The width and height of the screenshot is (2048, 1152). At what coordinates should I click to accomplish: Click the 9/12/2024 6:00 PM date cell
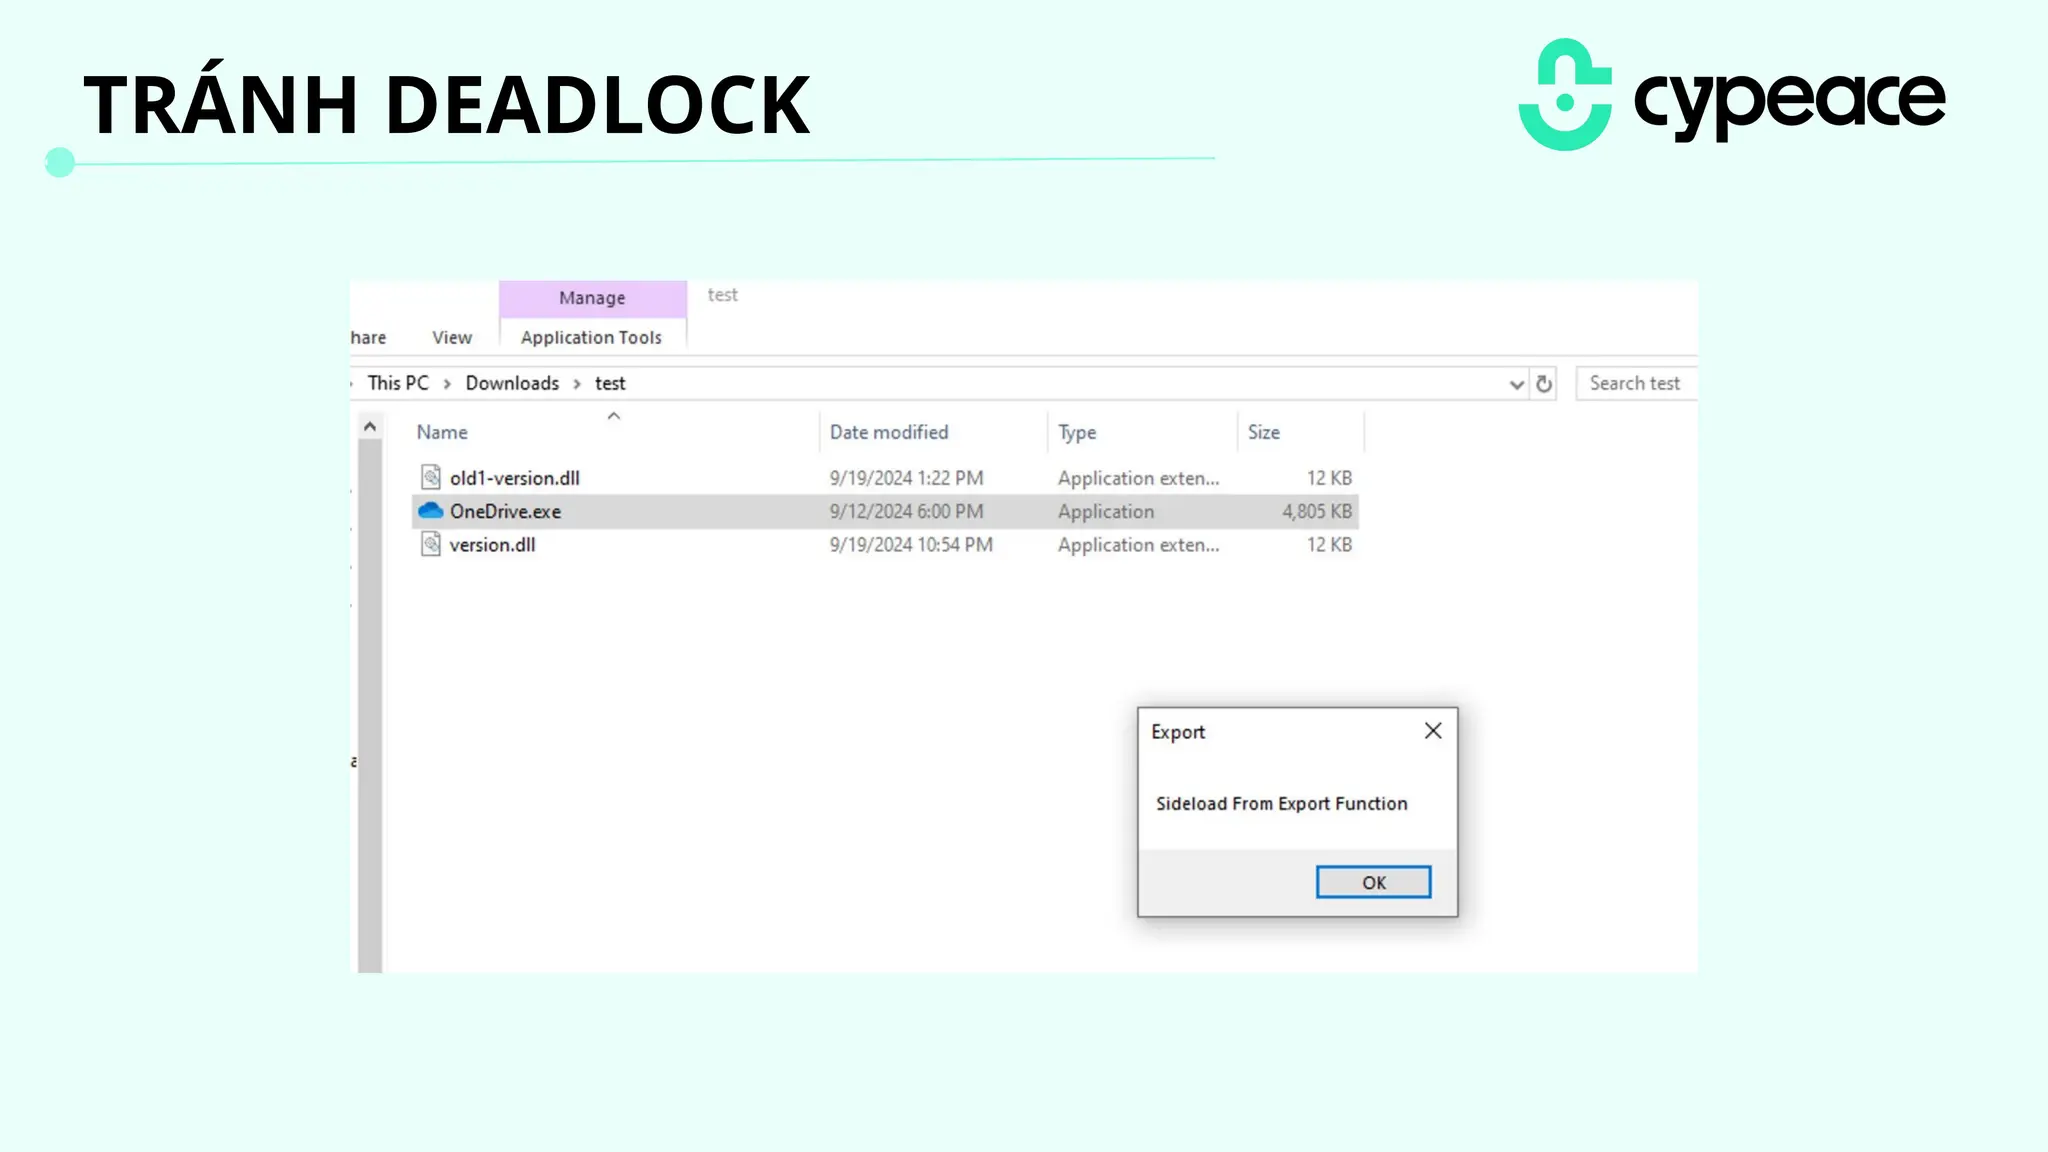pos(906,511)
